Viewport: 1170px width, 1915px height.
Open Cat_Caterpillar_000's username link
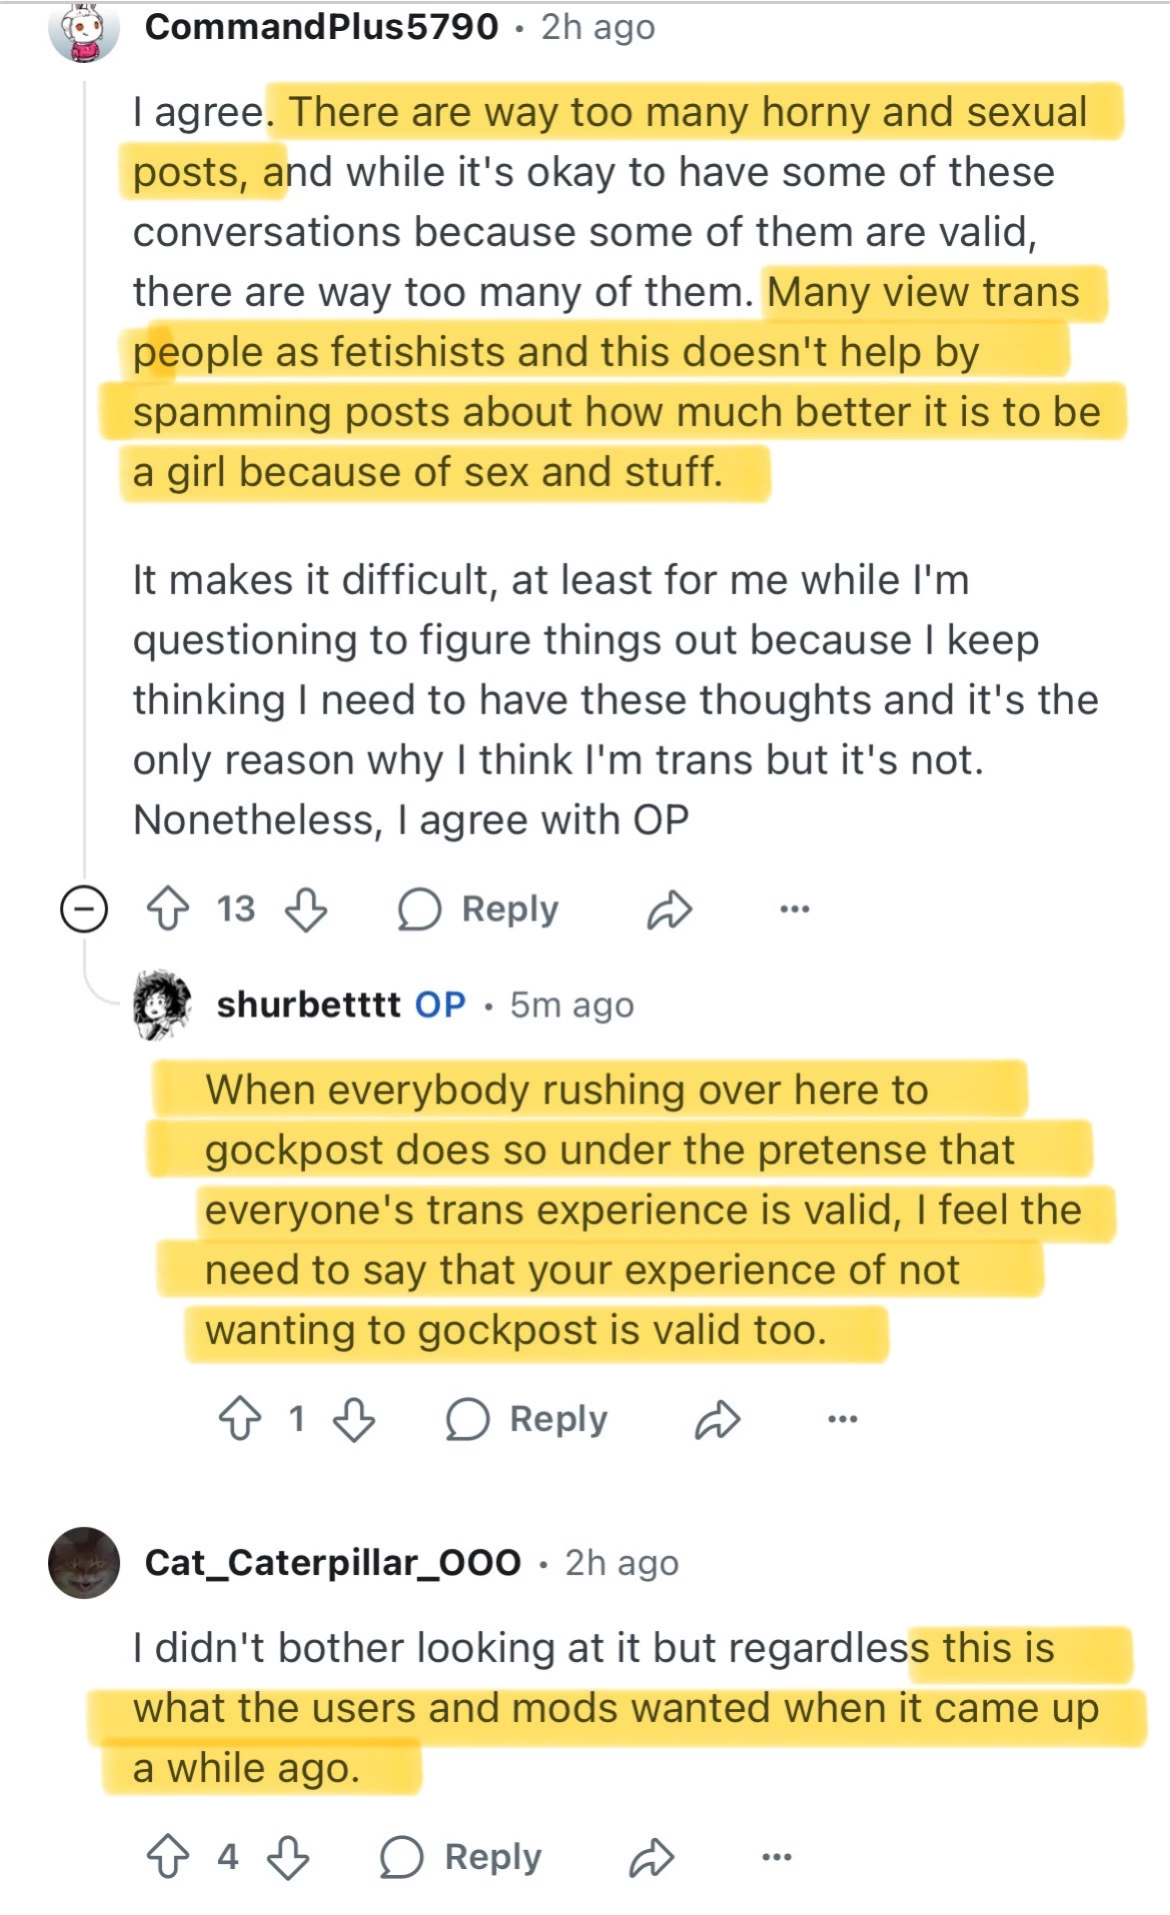(x=333, y=1562)
